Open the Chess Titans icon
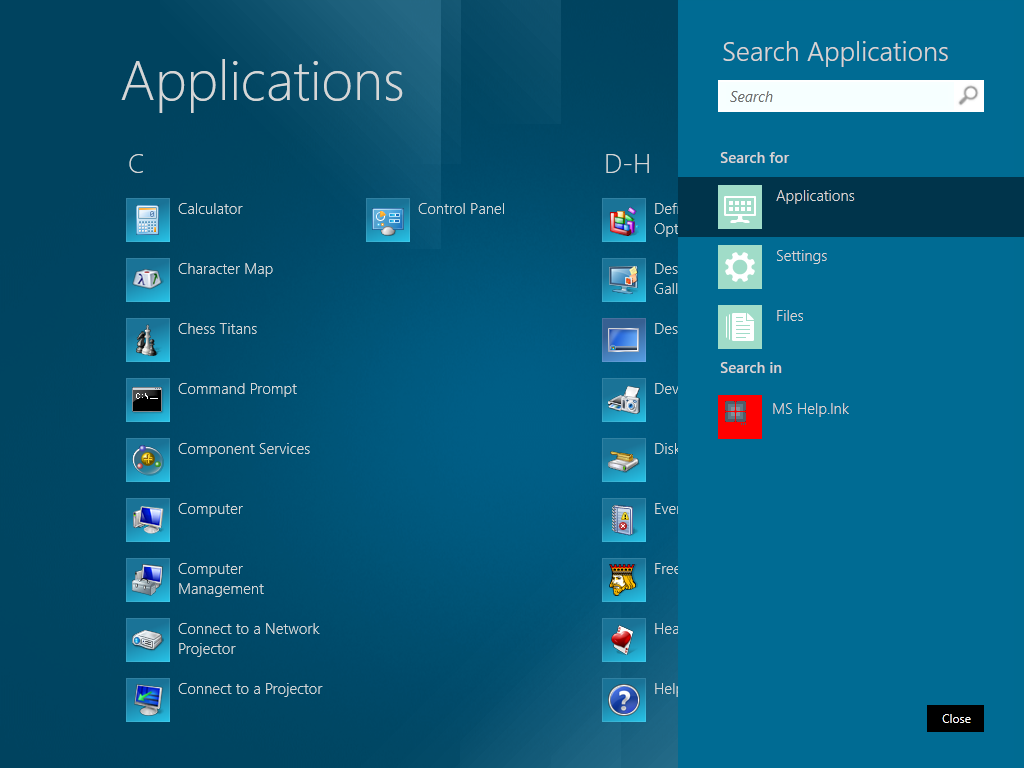 [x=148, y=340]
